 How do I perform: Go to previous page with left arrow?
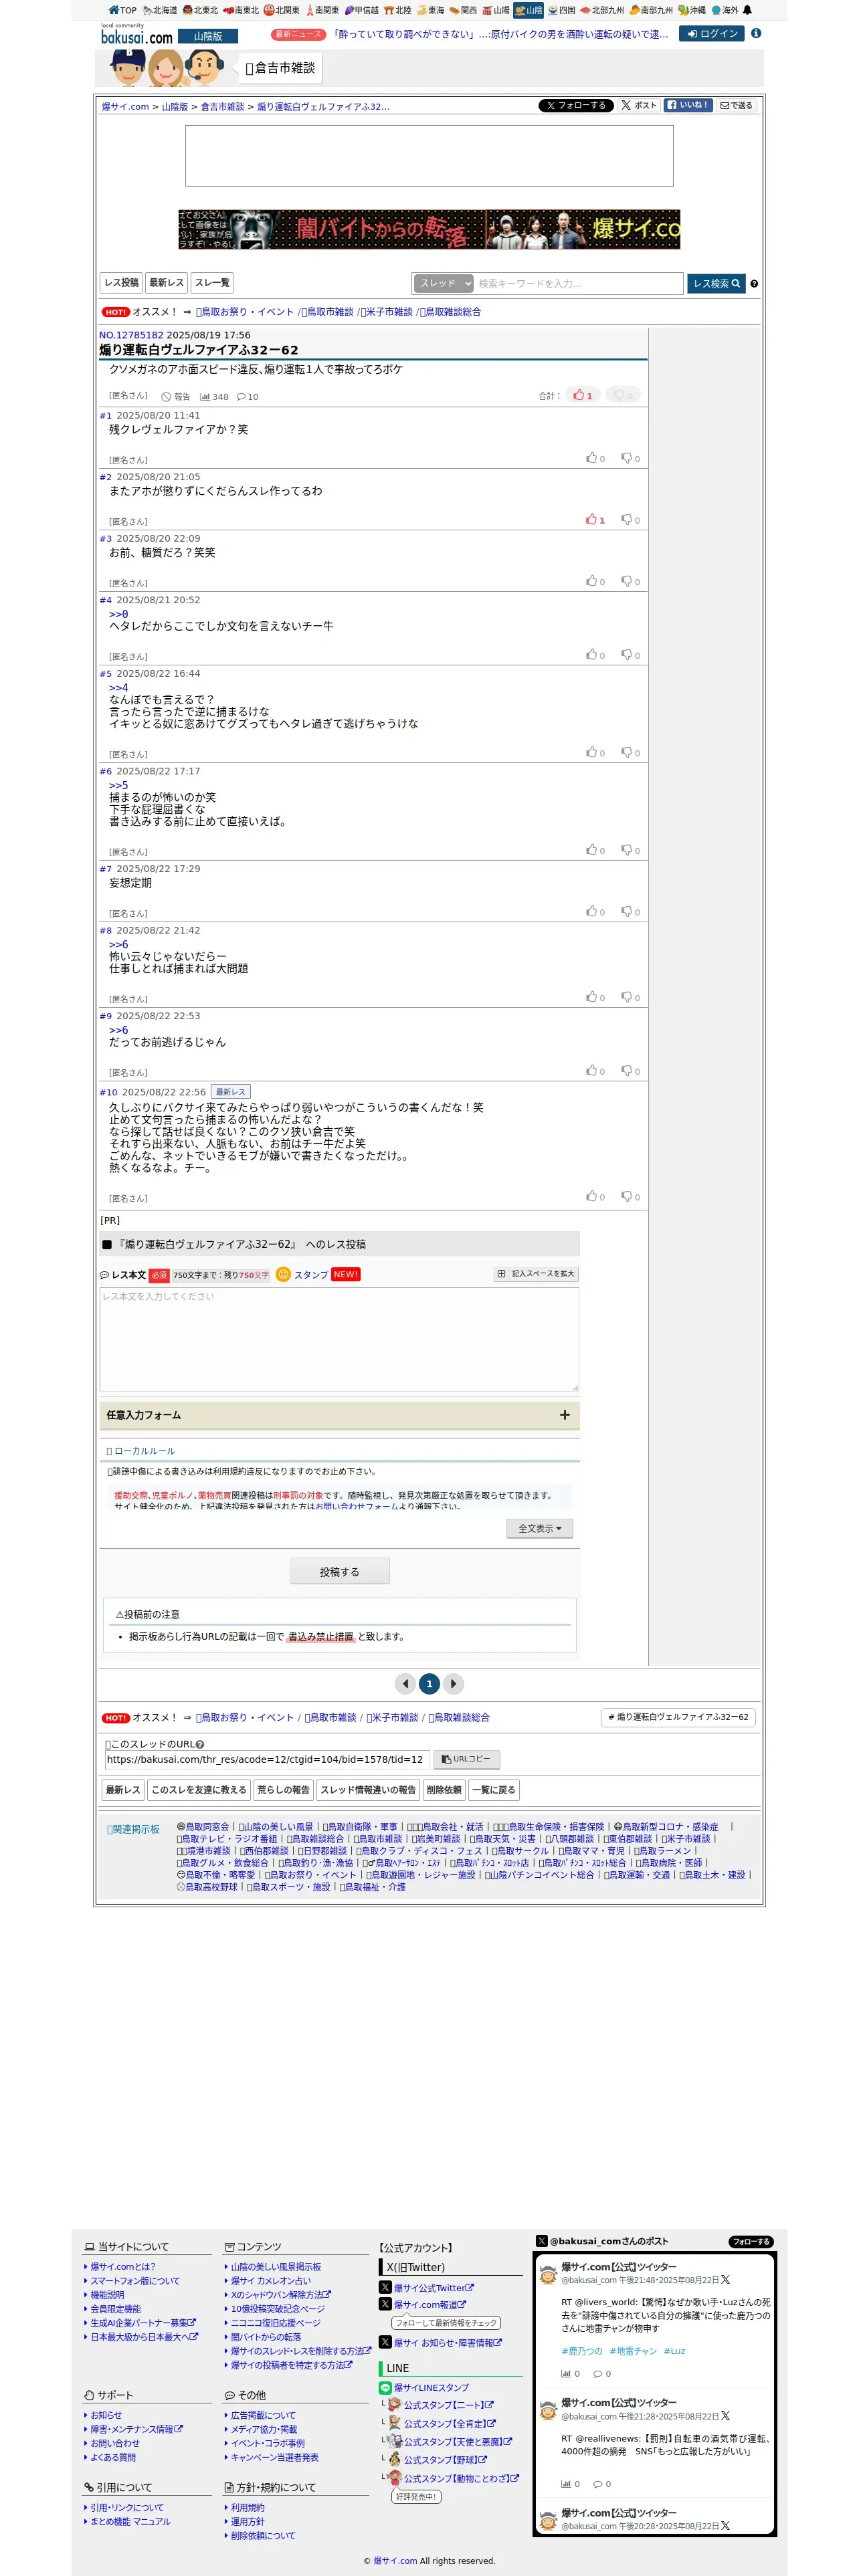click(405, 1684)
